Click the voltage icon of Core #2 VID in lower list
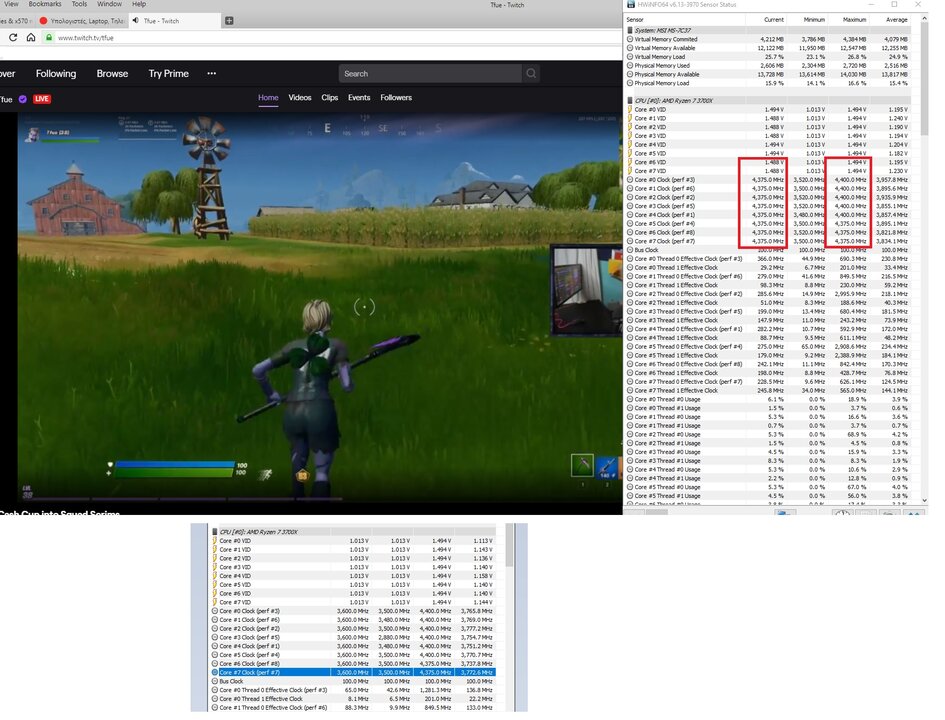945x720 pixels. [215, 559]
